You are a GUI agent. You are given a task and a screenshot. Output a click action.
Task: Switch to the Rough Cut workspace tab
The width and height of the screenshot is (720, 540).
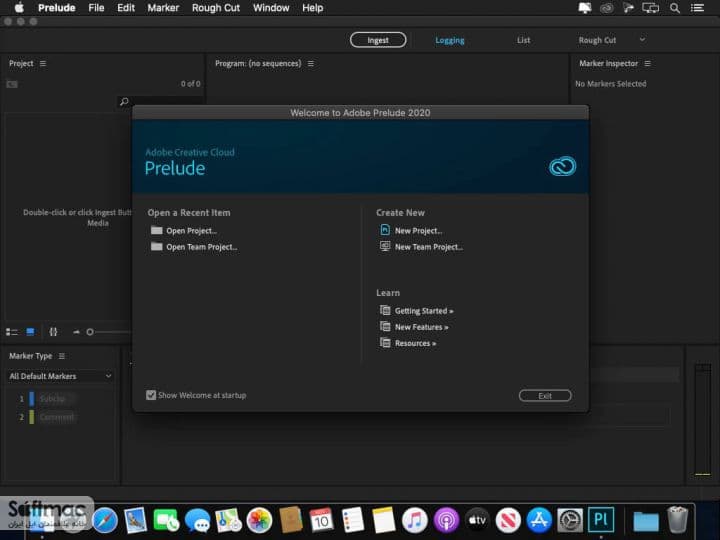click(x=597, y=40)
